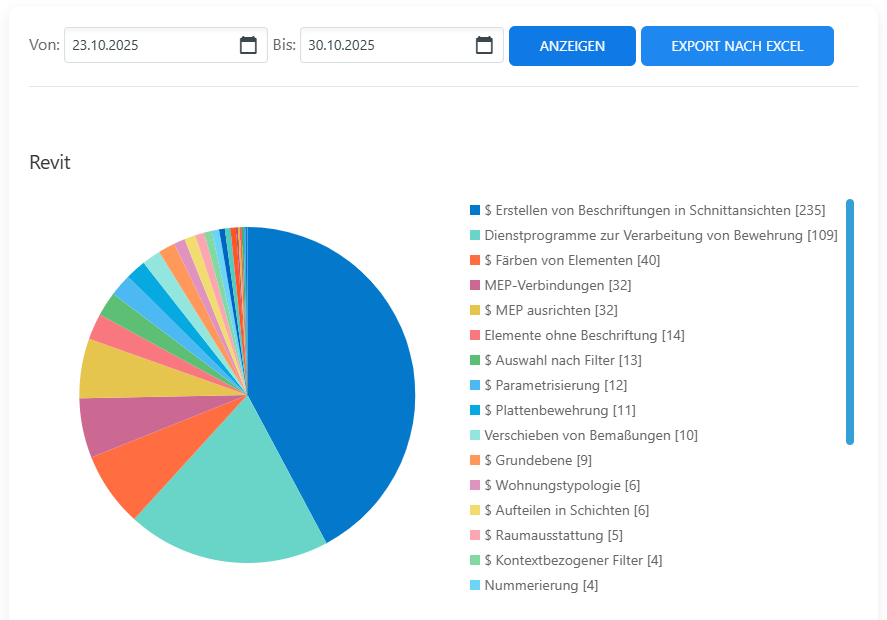Click the yellow MEP ausrichten legend swatch
This screenshot has width=887, height=620.
(x=475, y=310)
